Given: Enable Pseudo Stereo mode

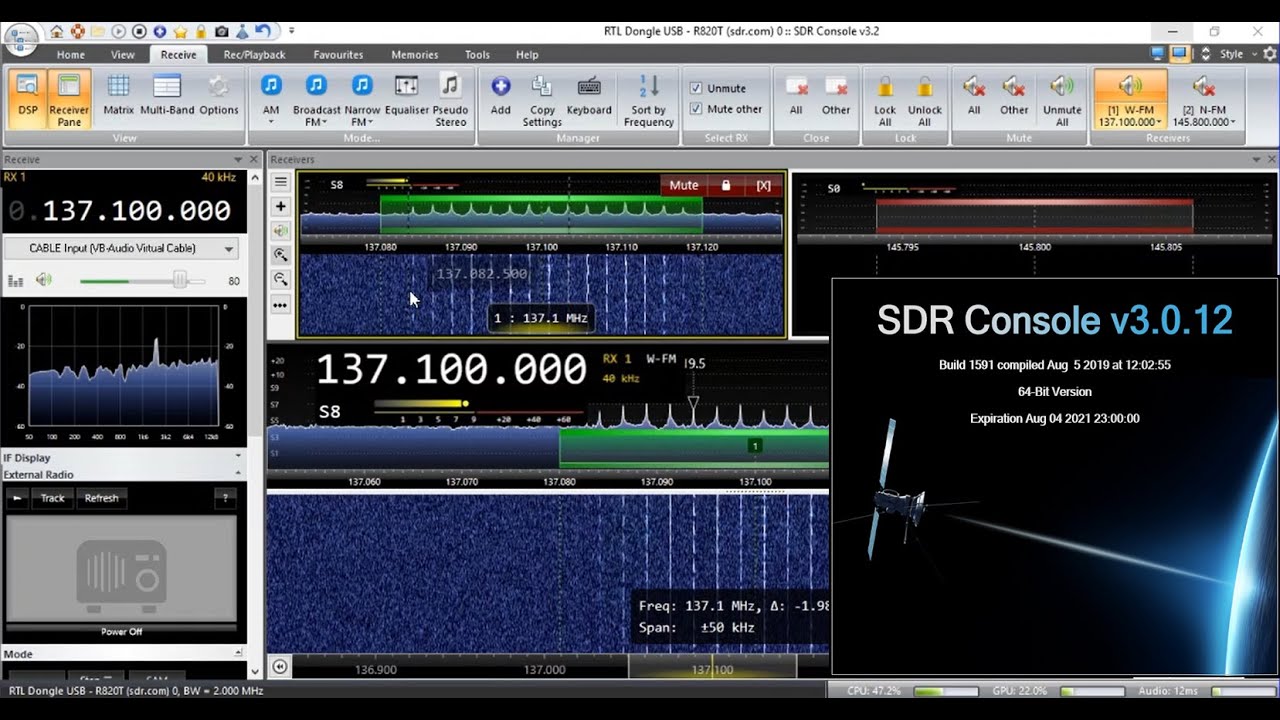Looking at the screenshot, I should click(x=450, y=98).
